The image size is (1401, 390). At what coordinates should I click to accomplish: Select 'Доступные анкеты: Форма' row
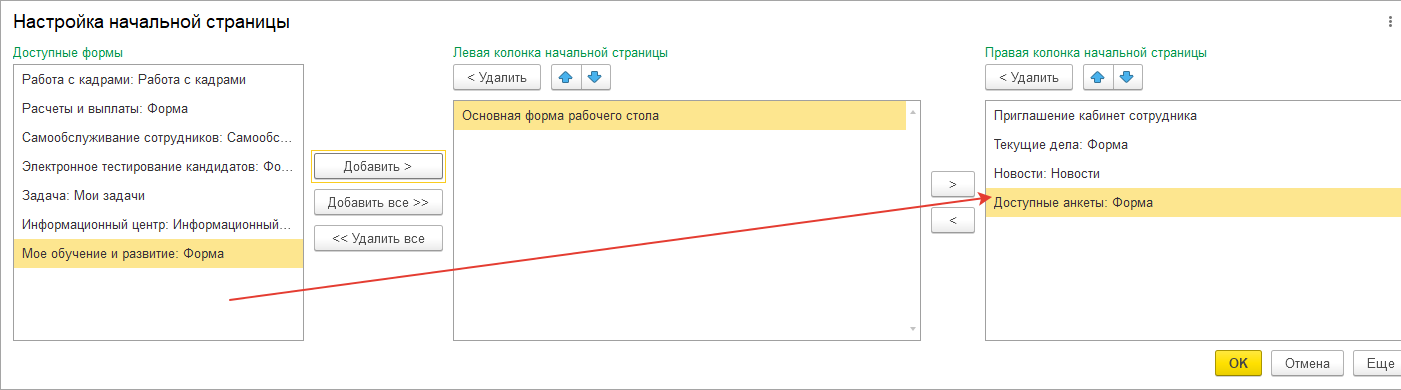point(1193,202)
